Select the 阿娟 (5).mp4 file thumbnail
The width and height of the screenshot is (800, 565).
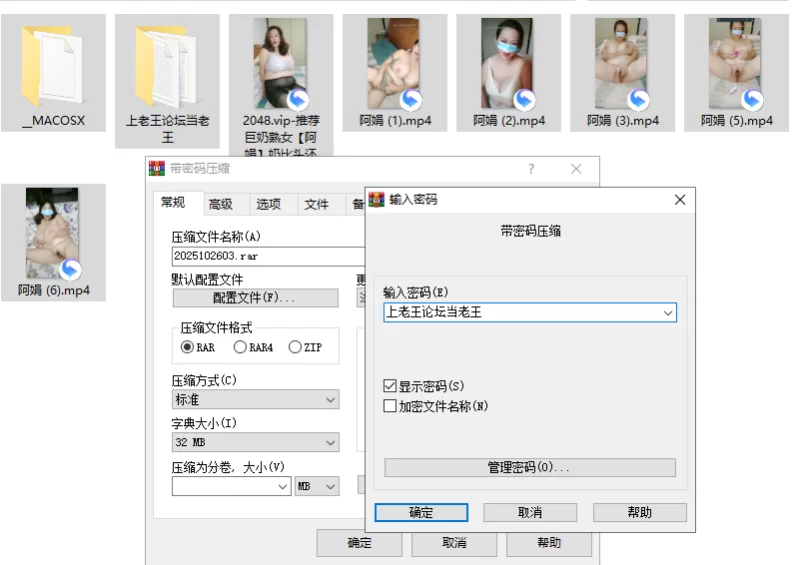point(735,63)
